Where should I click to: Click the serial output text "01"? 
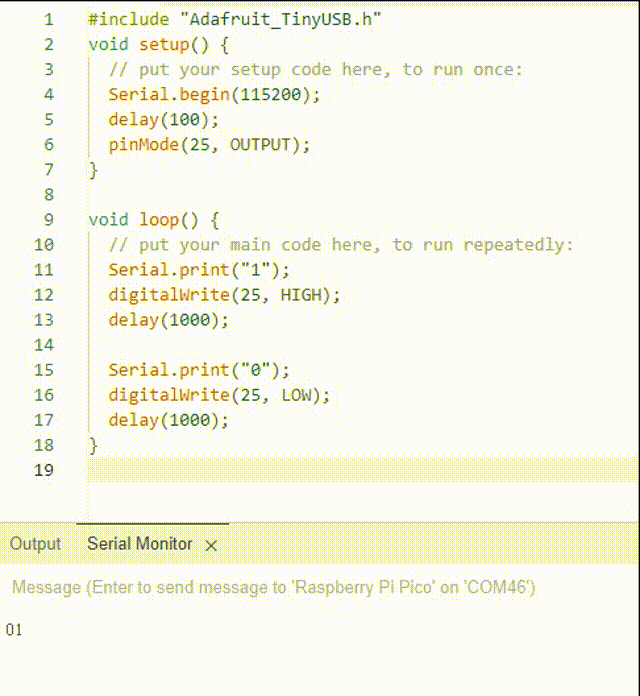pyautogui.click(x=14, y=630)
